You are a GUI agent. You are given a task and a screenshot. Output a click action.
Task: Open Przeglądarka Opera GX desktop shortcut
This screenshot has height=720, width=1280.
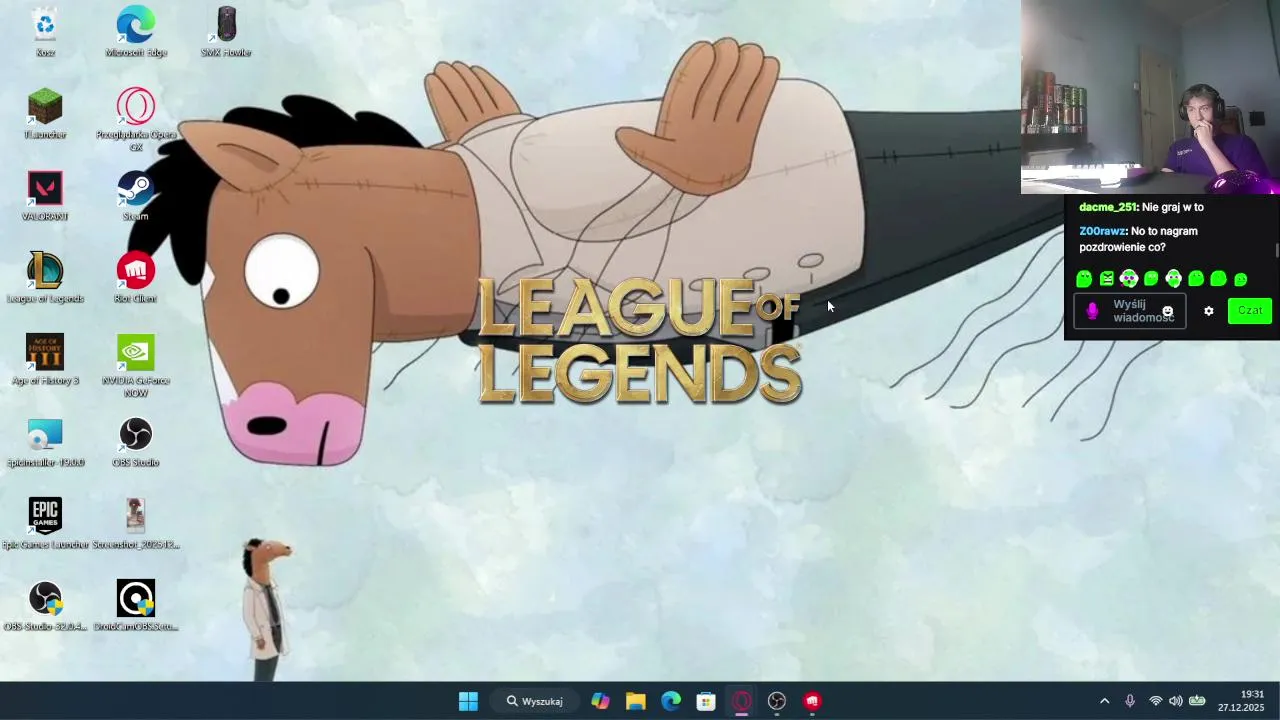(136, 120)
